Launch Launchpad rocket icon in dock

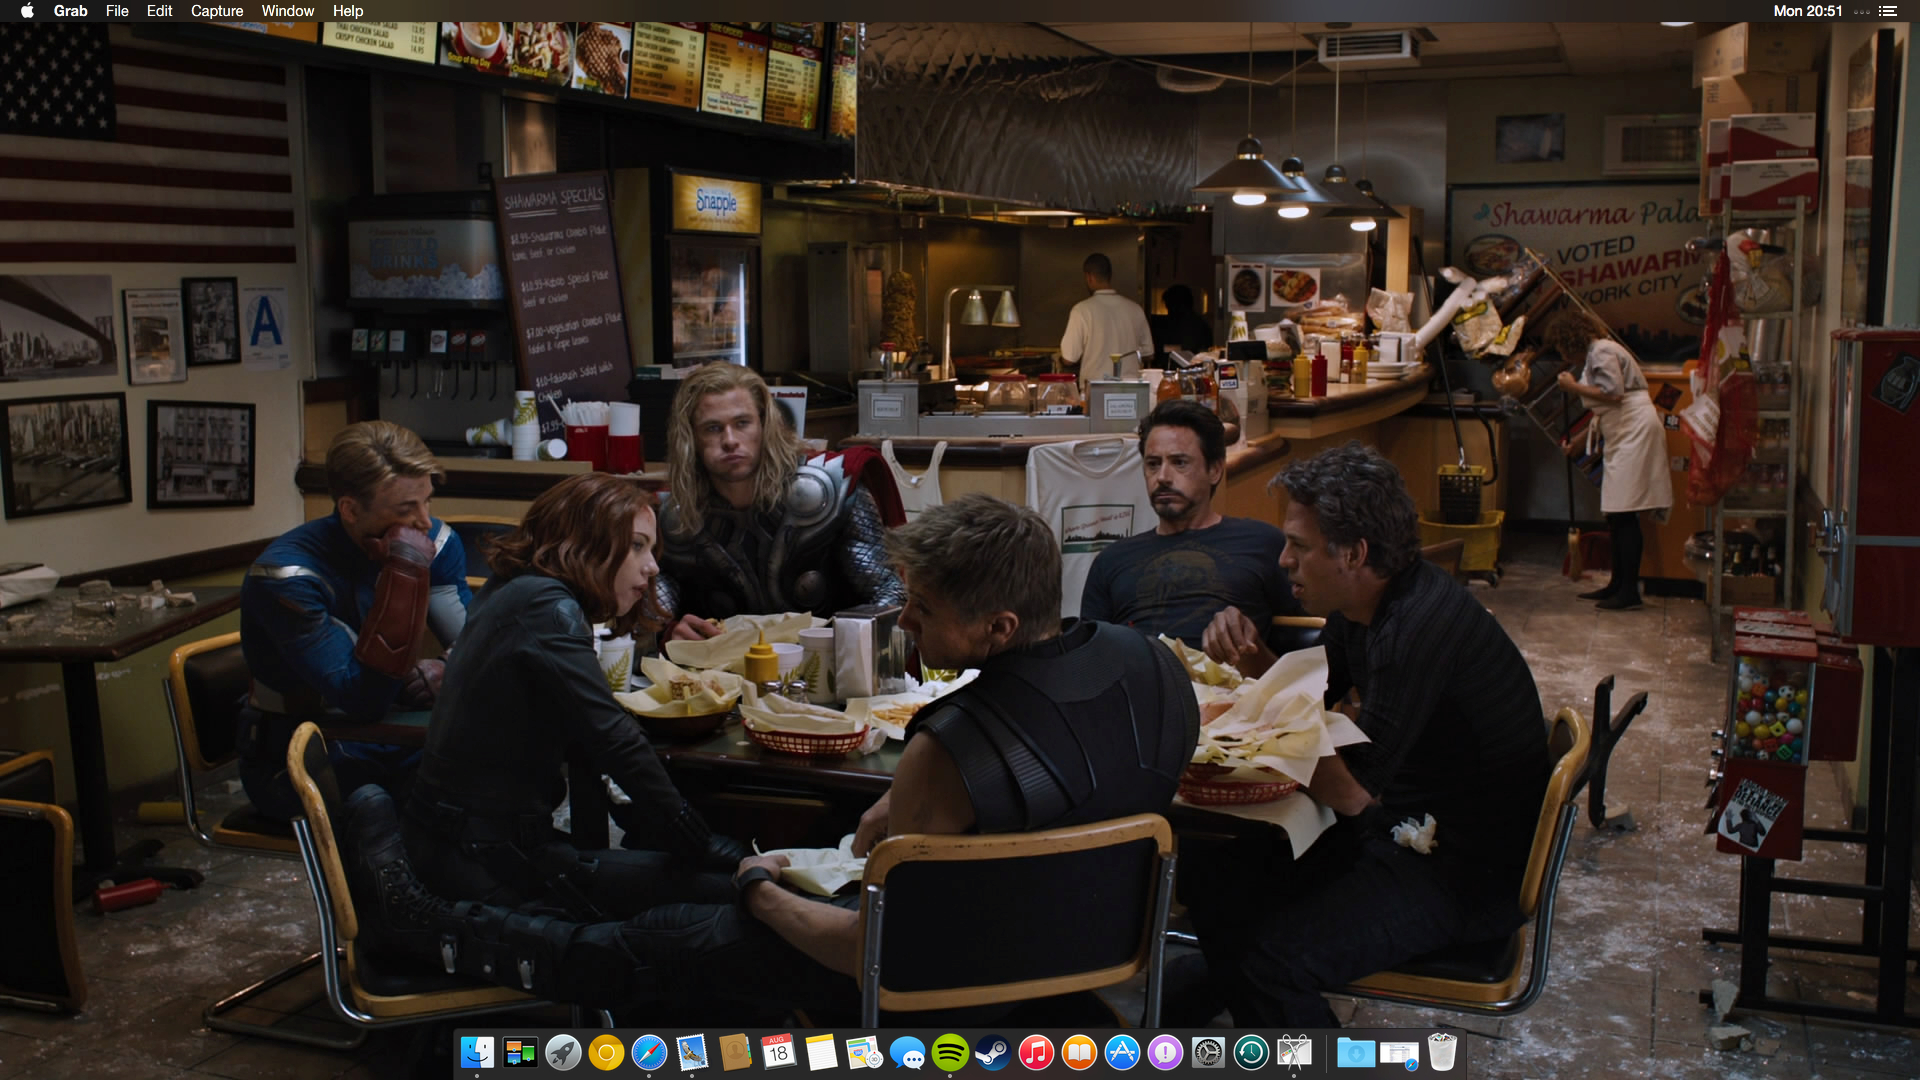563,1052
